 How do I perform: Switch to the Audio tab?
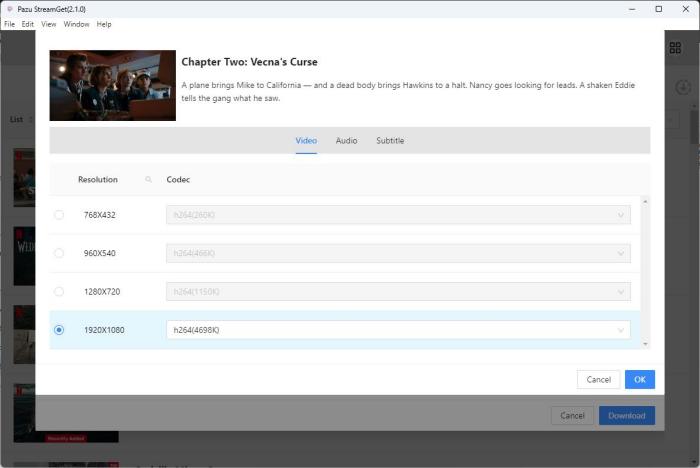[346, 141]
